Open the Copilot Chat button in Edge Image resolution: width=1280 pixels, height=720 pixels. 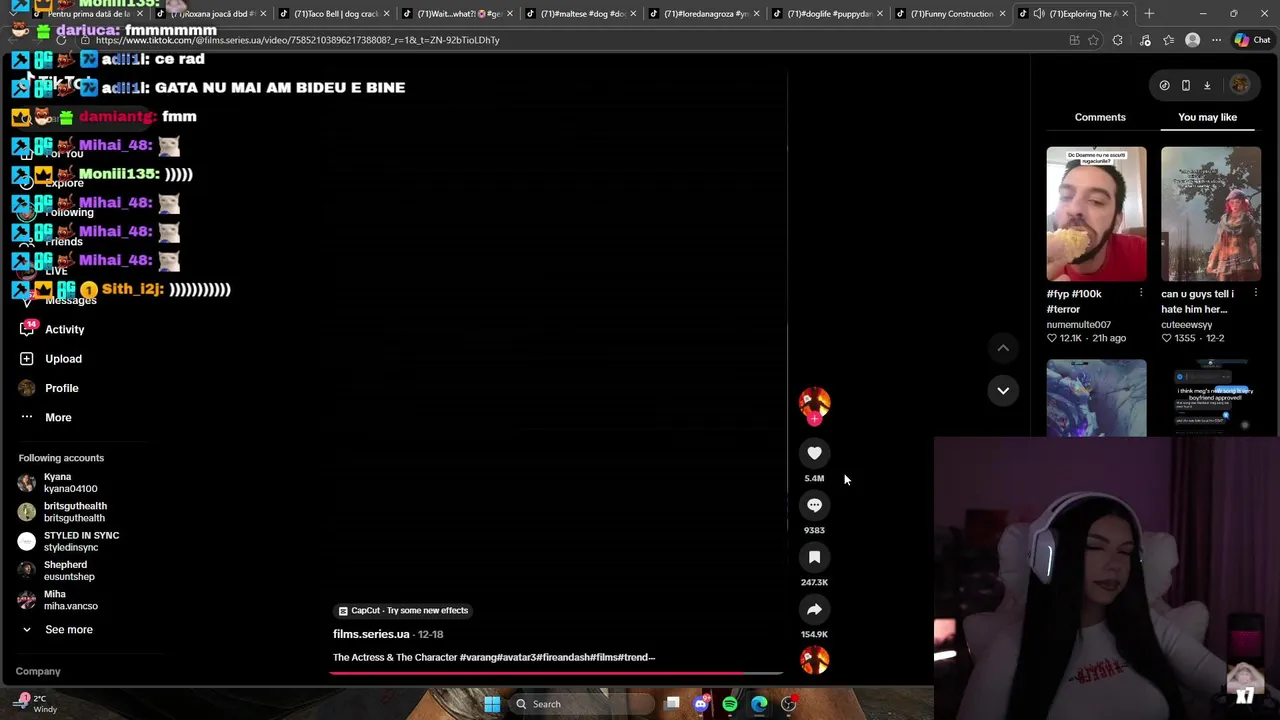click(1252, 40)
